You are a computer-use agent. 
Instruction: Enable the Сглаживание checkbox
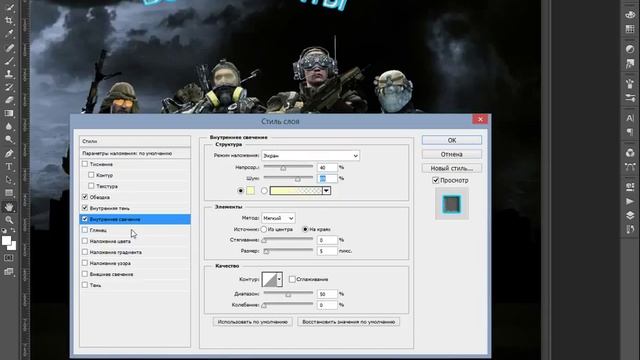292,279
